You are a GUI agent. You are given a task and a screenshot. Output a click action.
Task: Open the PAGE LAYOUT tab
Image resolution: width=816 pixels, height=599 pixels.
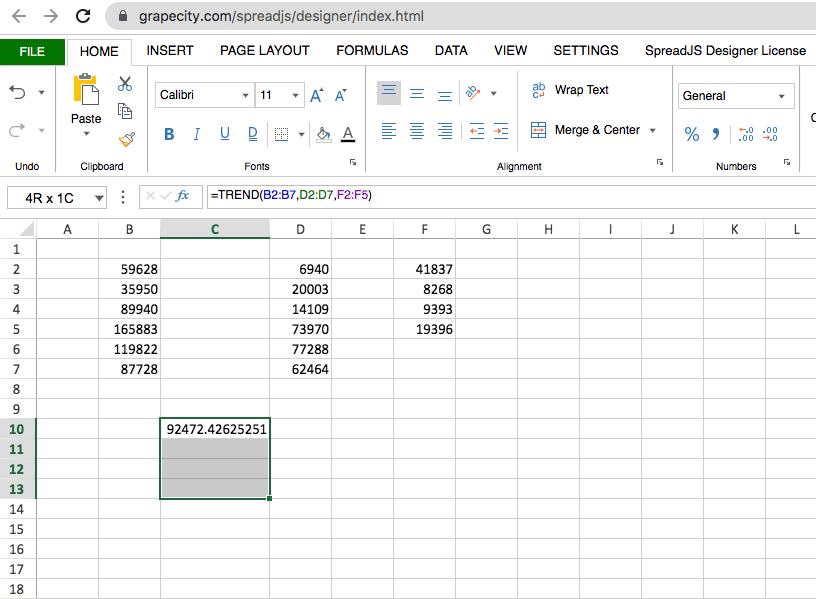click(x=265, y=51)
